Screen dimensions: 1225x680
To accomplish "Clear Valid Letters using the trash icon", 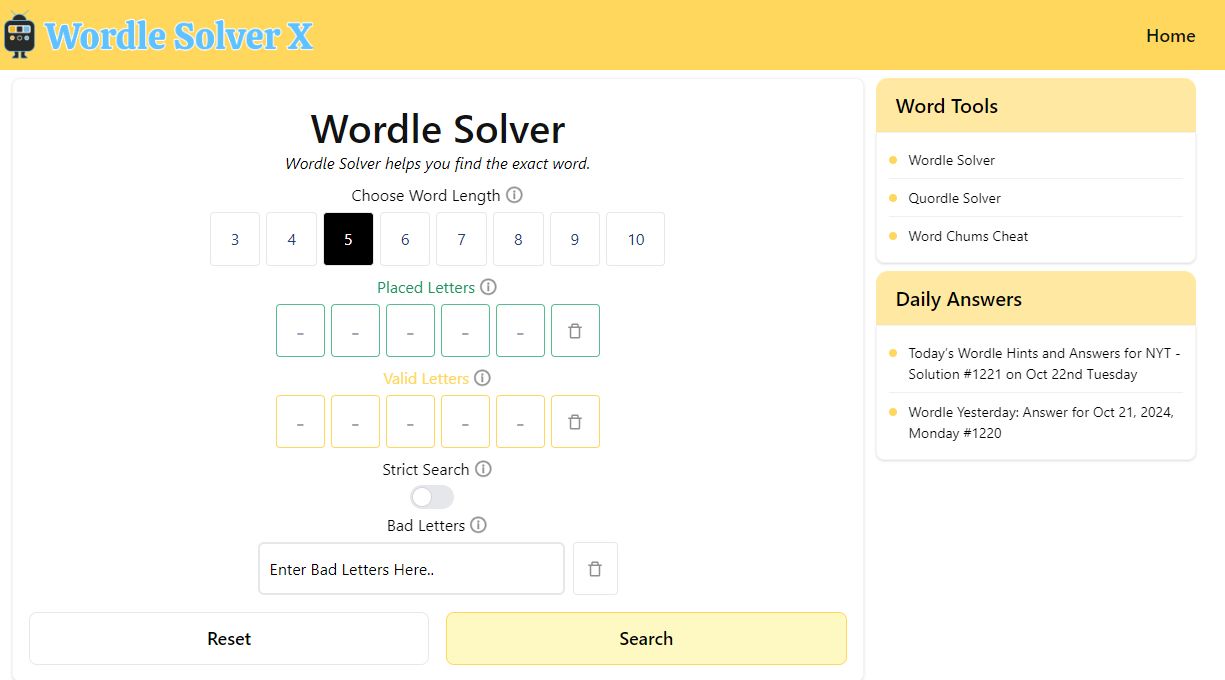I will pos(575,421).
